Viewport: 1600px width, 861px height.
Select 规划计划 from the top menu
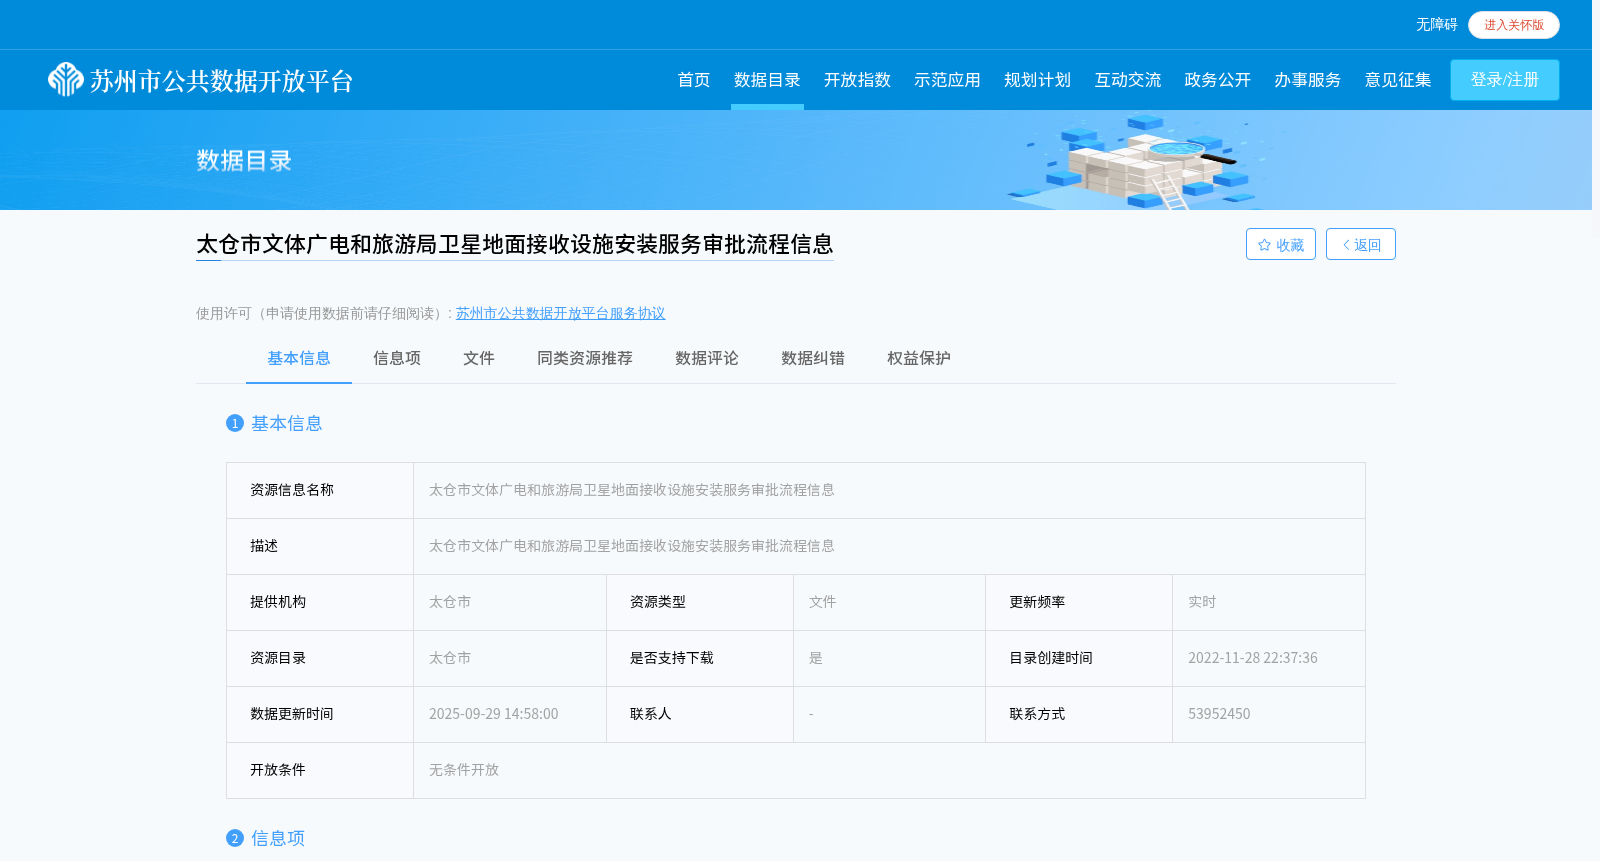point(1037,80)
